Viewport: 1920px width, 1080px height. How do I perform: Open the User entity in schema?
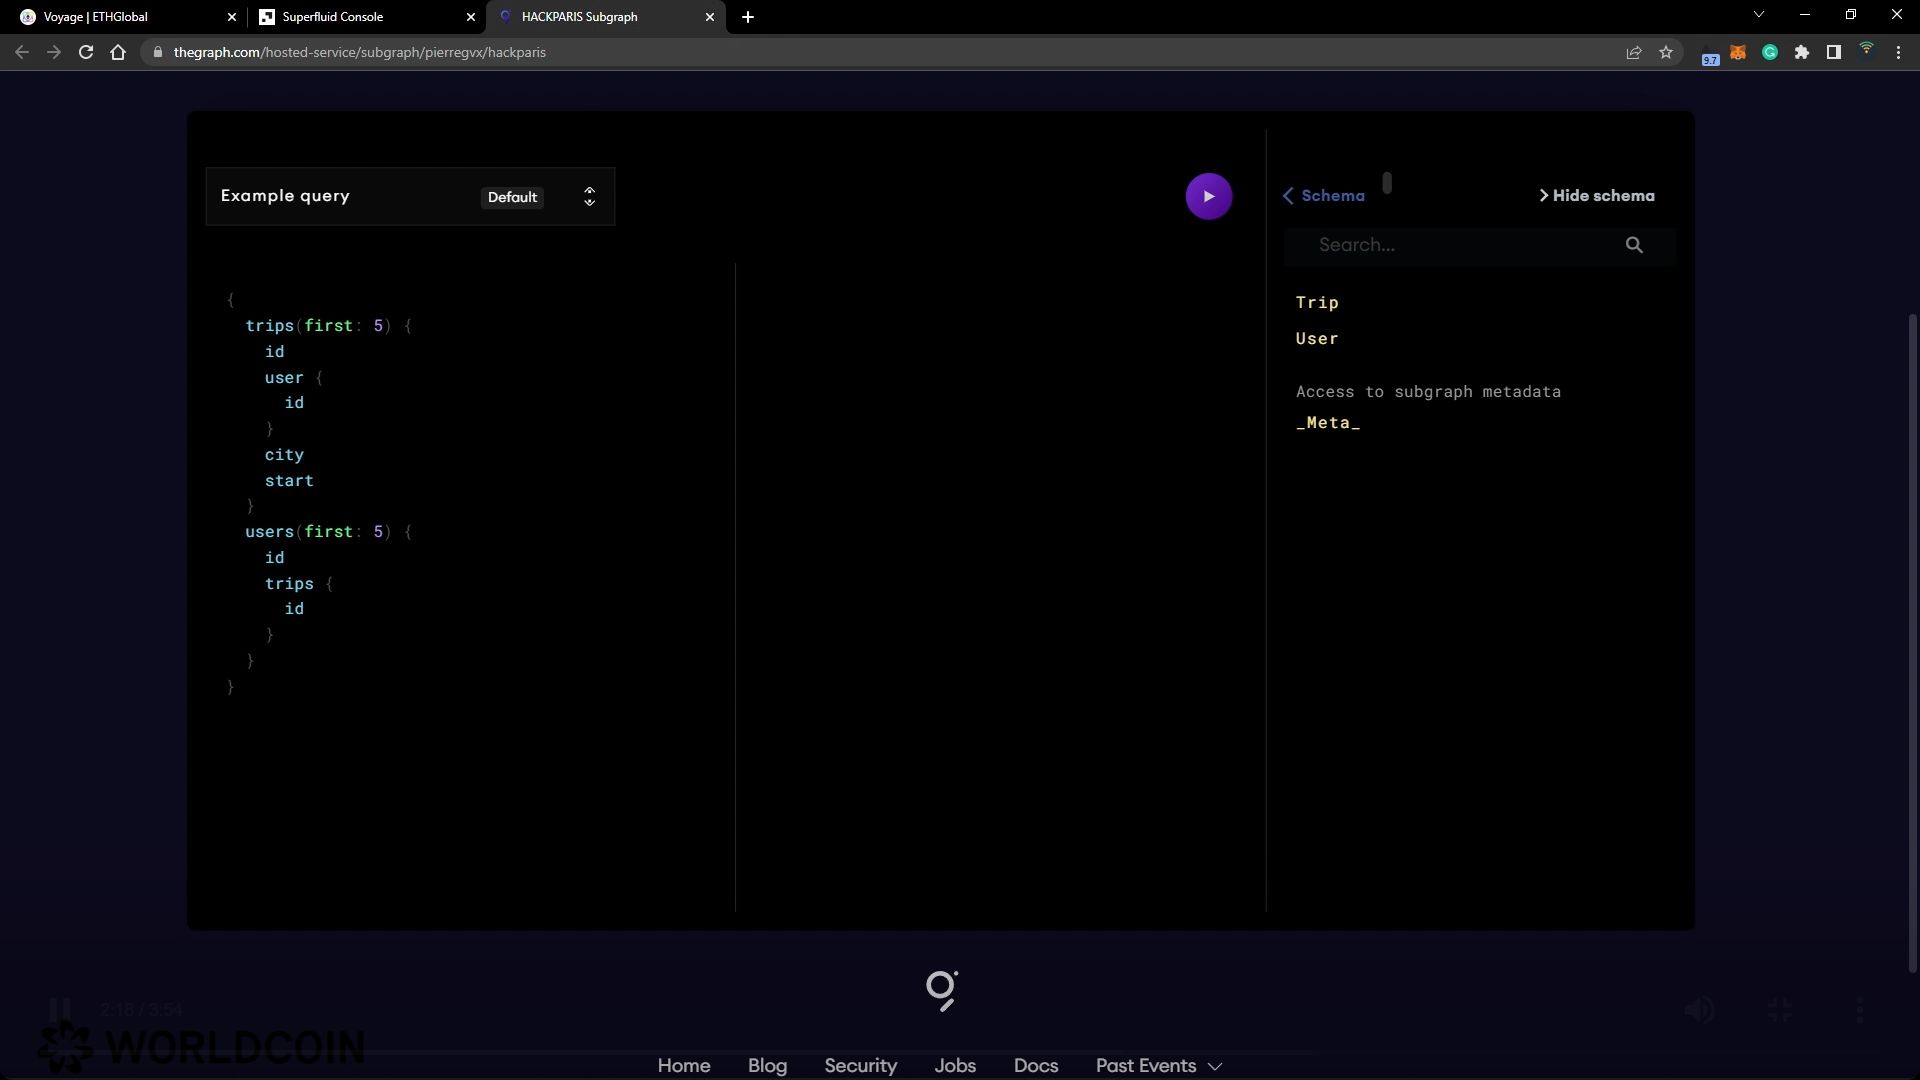(x=1317, y=338)
